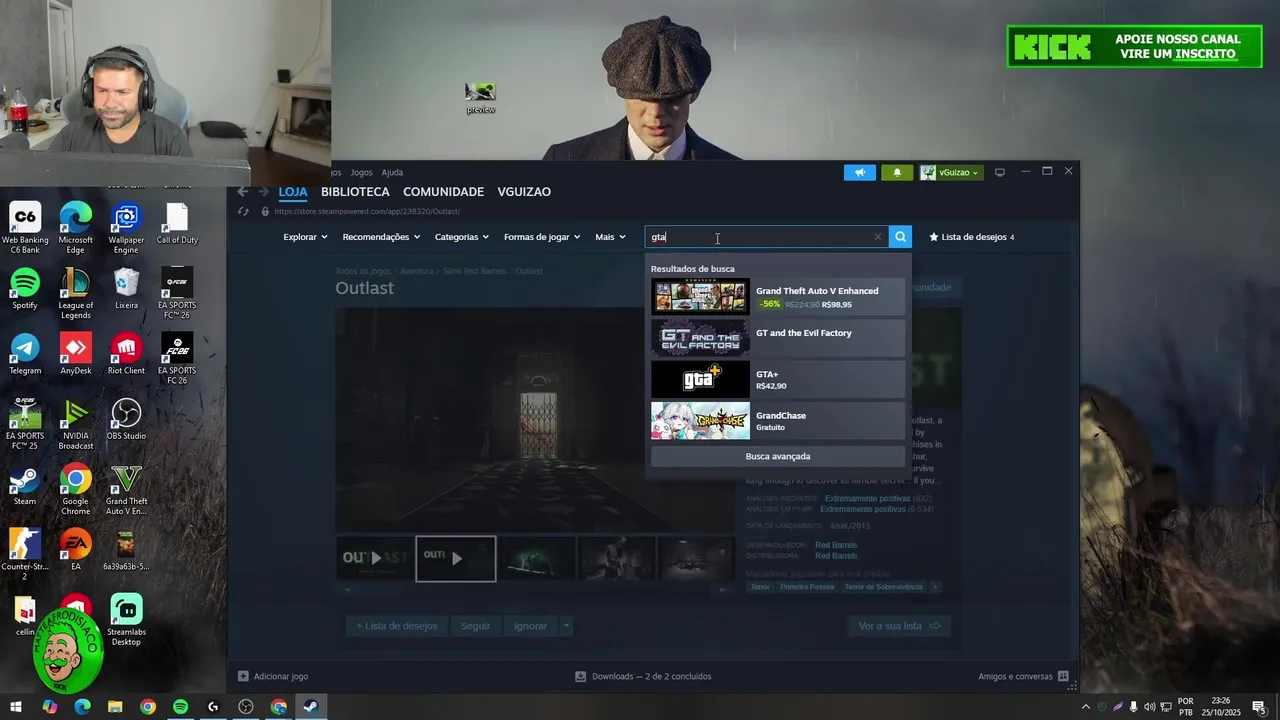Screen dimensions: 1280x720
Task: Select GT and the Evil Factory result
Action: (x=777, y=338)
